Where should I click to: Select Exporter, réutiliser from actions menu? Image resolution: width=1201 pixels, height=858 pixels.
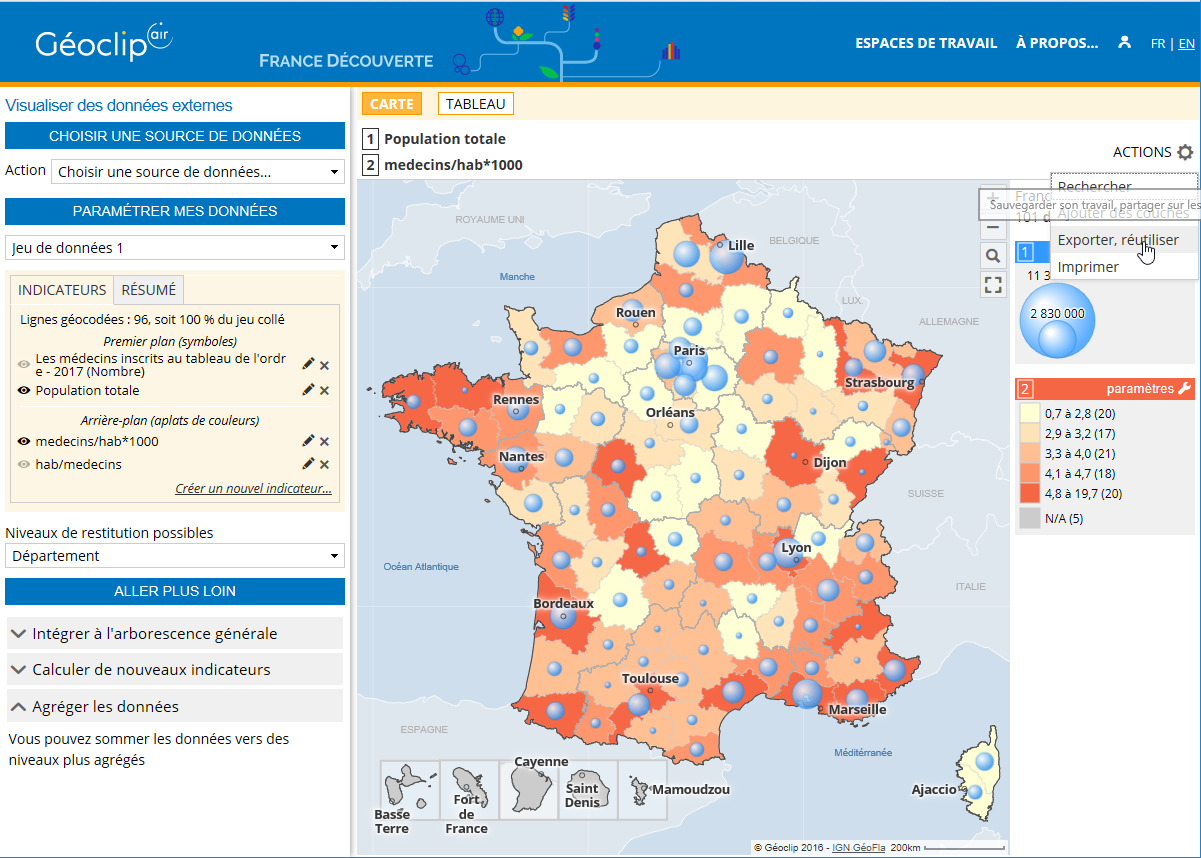click(x=1117, y=240)
